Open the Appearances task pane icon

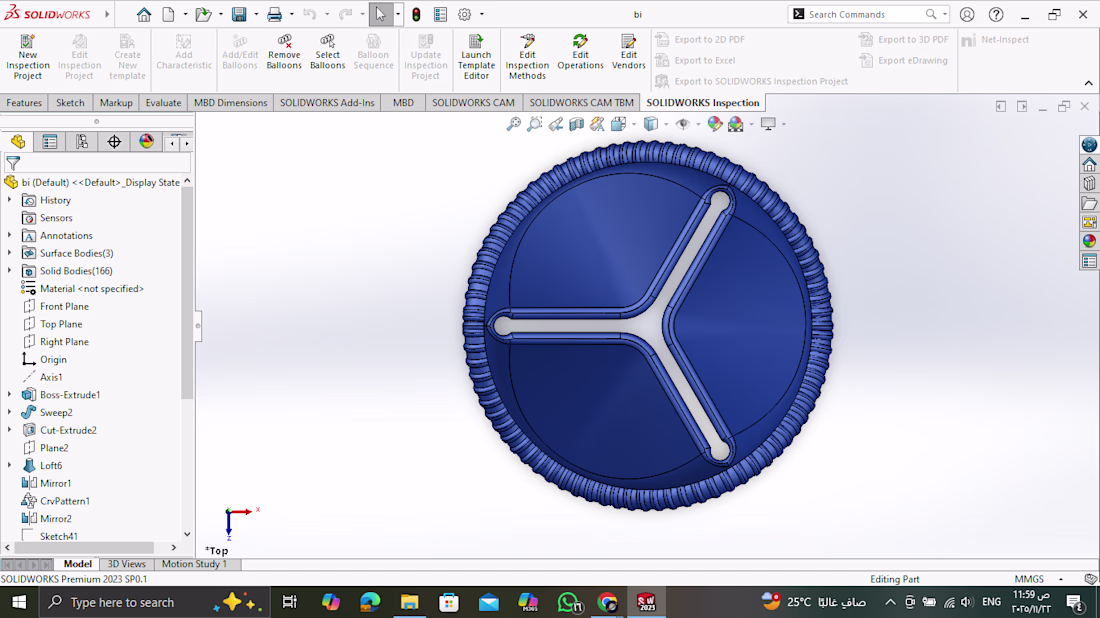point(1089,241)
